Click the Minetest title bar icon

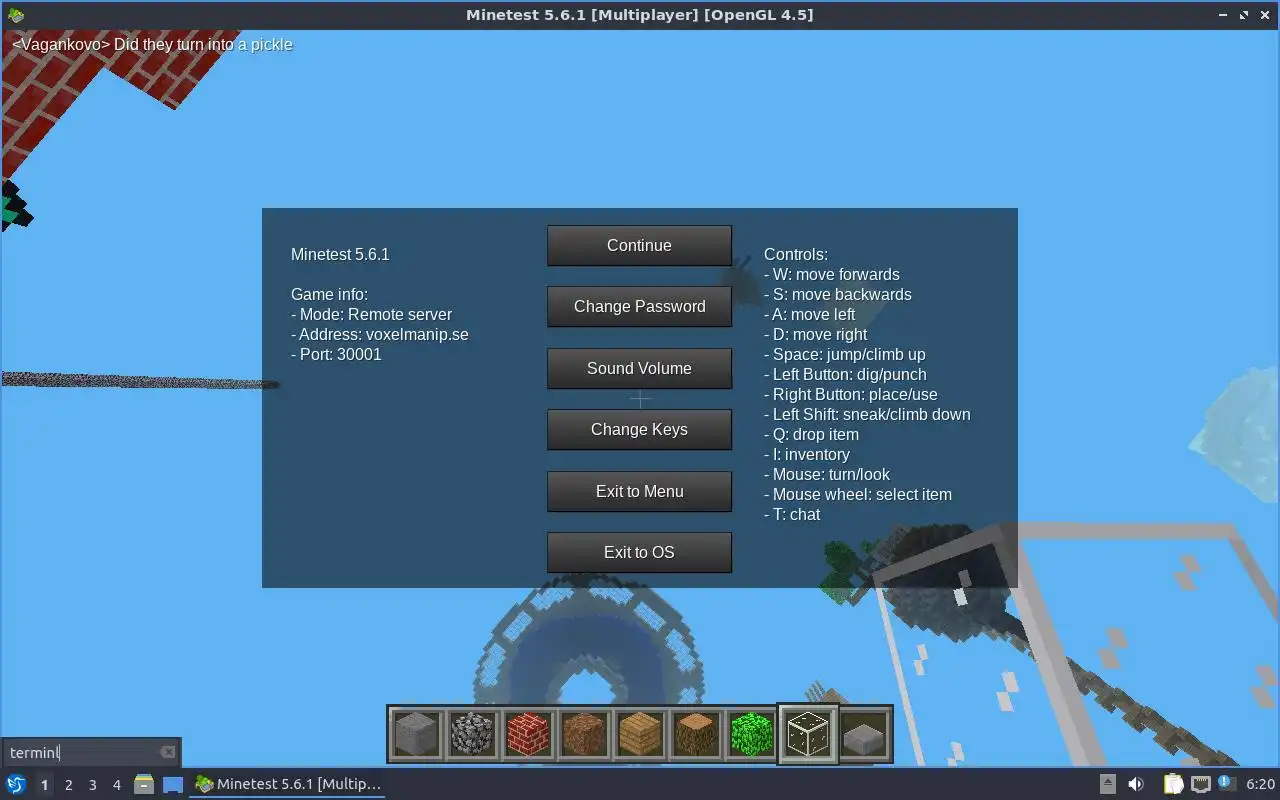point(16,14)
